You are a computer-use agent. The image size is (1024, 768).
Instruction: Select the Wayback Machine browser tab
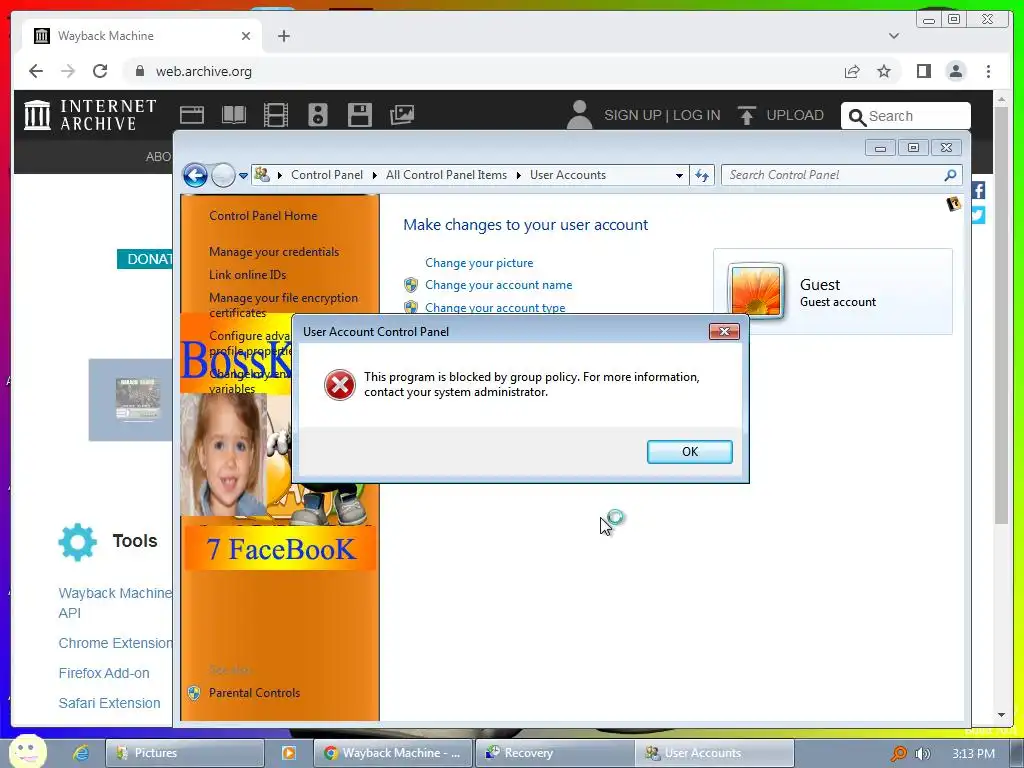142,36
